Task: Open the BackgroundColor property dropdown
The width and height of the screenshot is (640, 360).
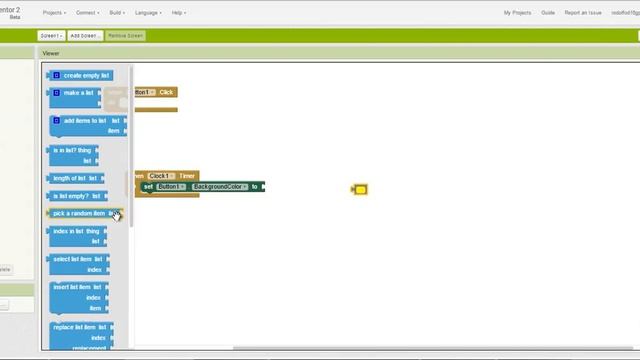Action: click(220, 187)
